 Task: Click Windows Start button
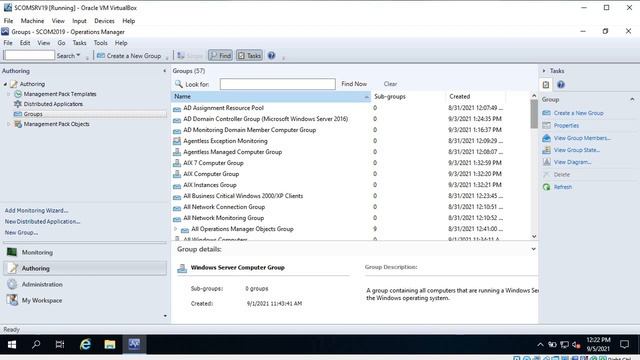click(x=12, y=344)
